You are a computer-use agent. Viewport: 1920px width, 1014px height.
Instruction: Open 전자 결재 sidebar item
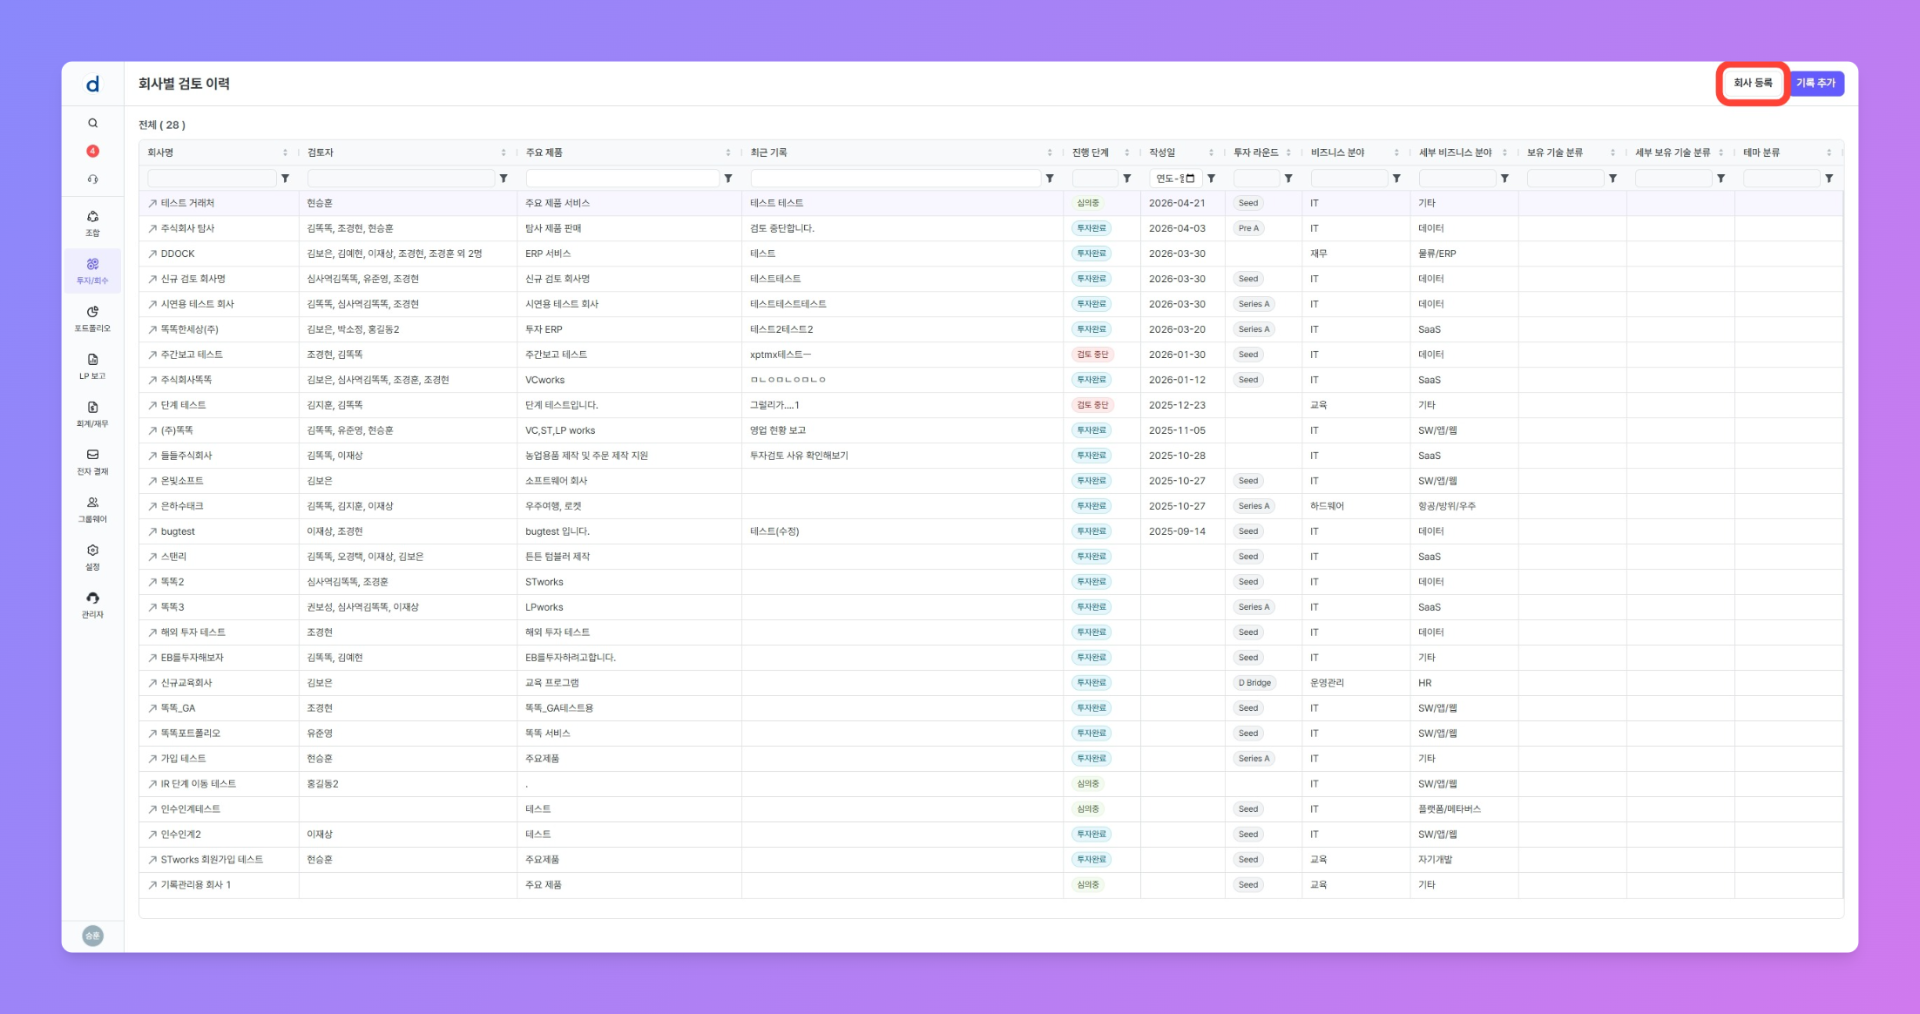click(x=92, y=461)
